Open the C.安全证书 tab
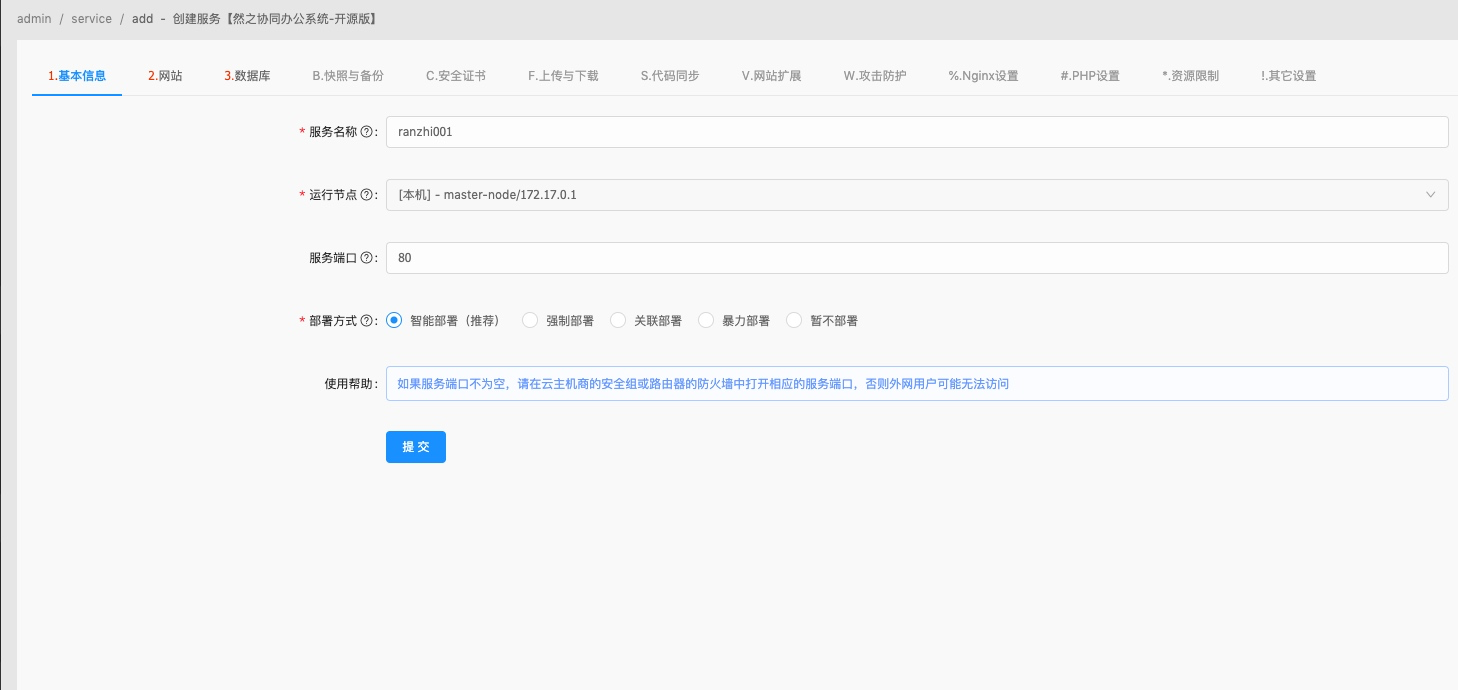Screen dimensions: 1458x690 pyautogui.click(x=455, y=75)
